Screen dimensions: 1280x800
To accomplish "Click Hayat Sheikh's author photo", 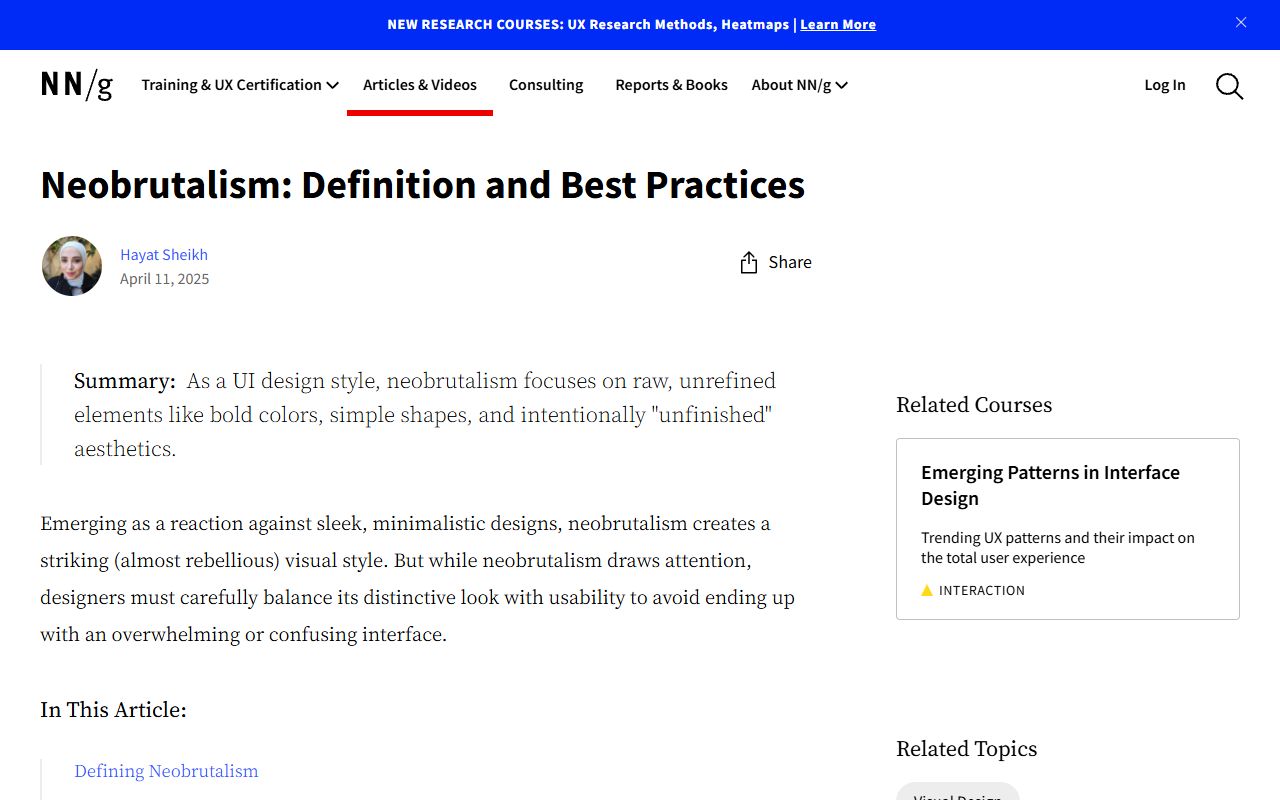I will pyautogui.click(x=72, y=266).
